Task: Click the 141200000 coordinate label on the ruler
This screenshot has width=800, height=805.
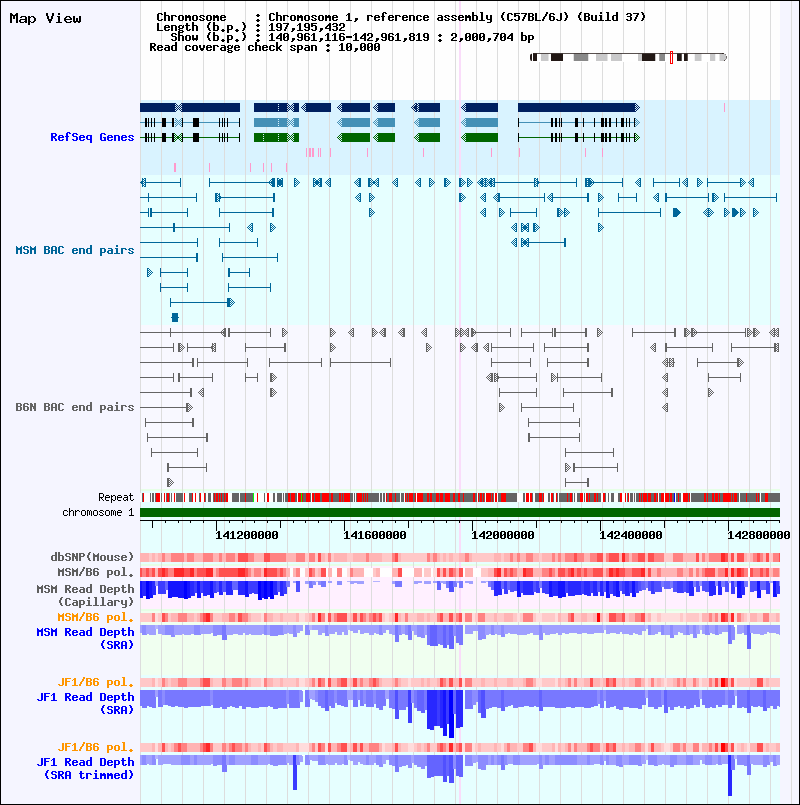Action: tap(246, 535)
